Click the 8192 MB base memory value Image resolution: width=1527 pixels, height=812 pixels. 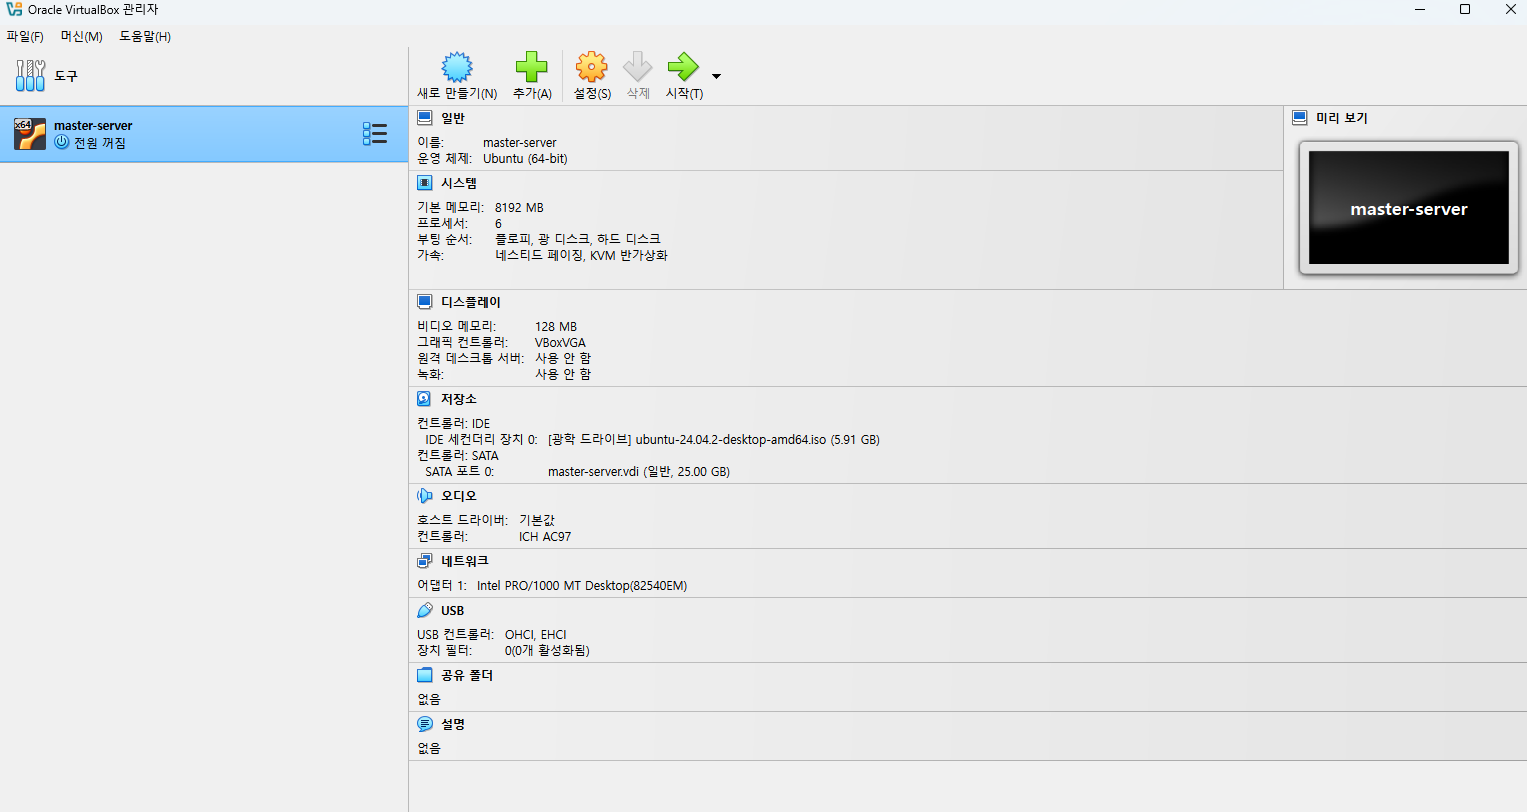point(519,208)
